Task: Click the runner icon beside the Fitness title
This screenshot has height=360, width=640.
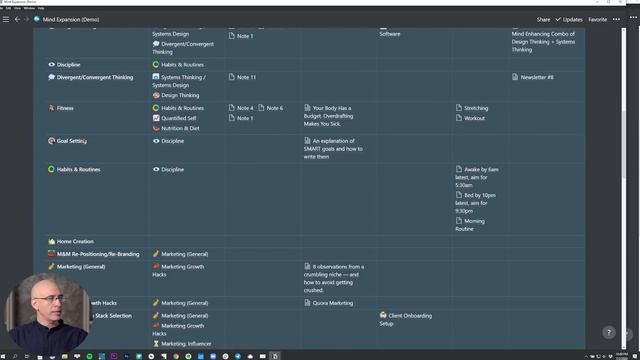Action: click(51, 108)
